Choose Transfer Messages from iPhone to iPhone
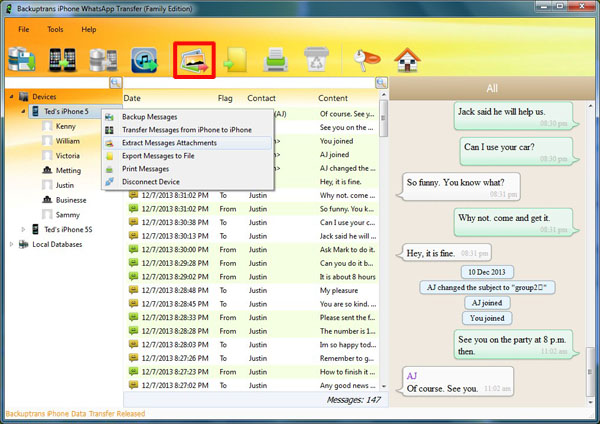Image resolution: width=600 pixels, height=424 pixels. pos(188,130)
